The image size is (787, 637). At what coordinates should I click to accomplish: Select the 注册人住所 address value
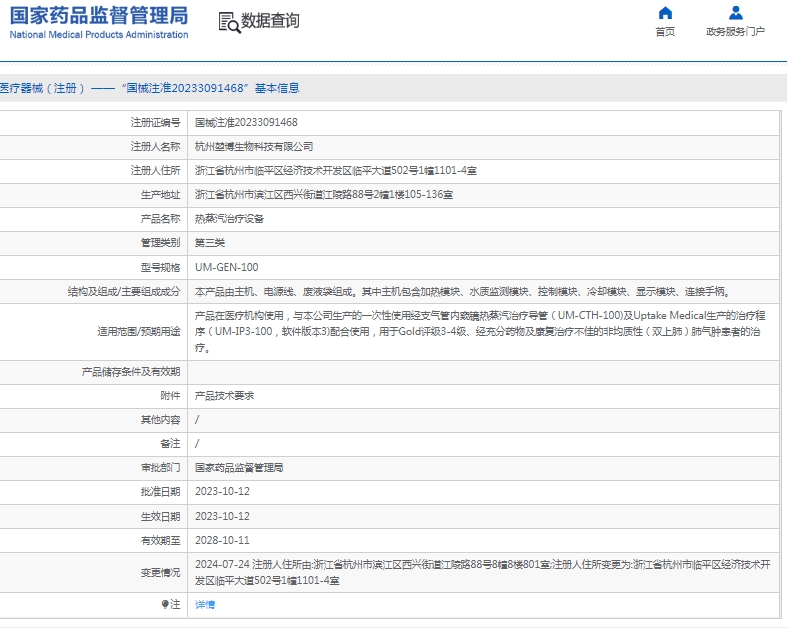[336, 171]
